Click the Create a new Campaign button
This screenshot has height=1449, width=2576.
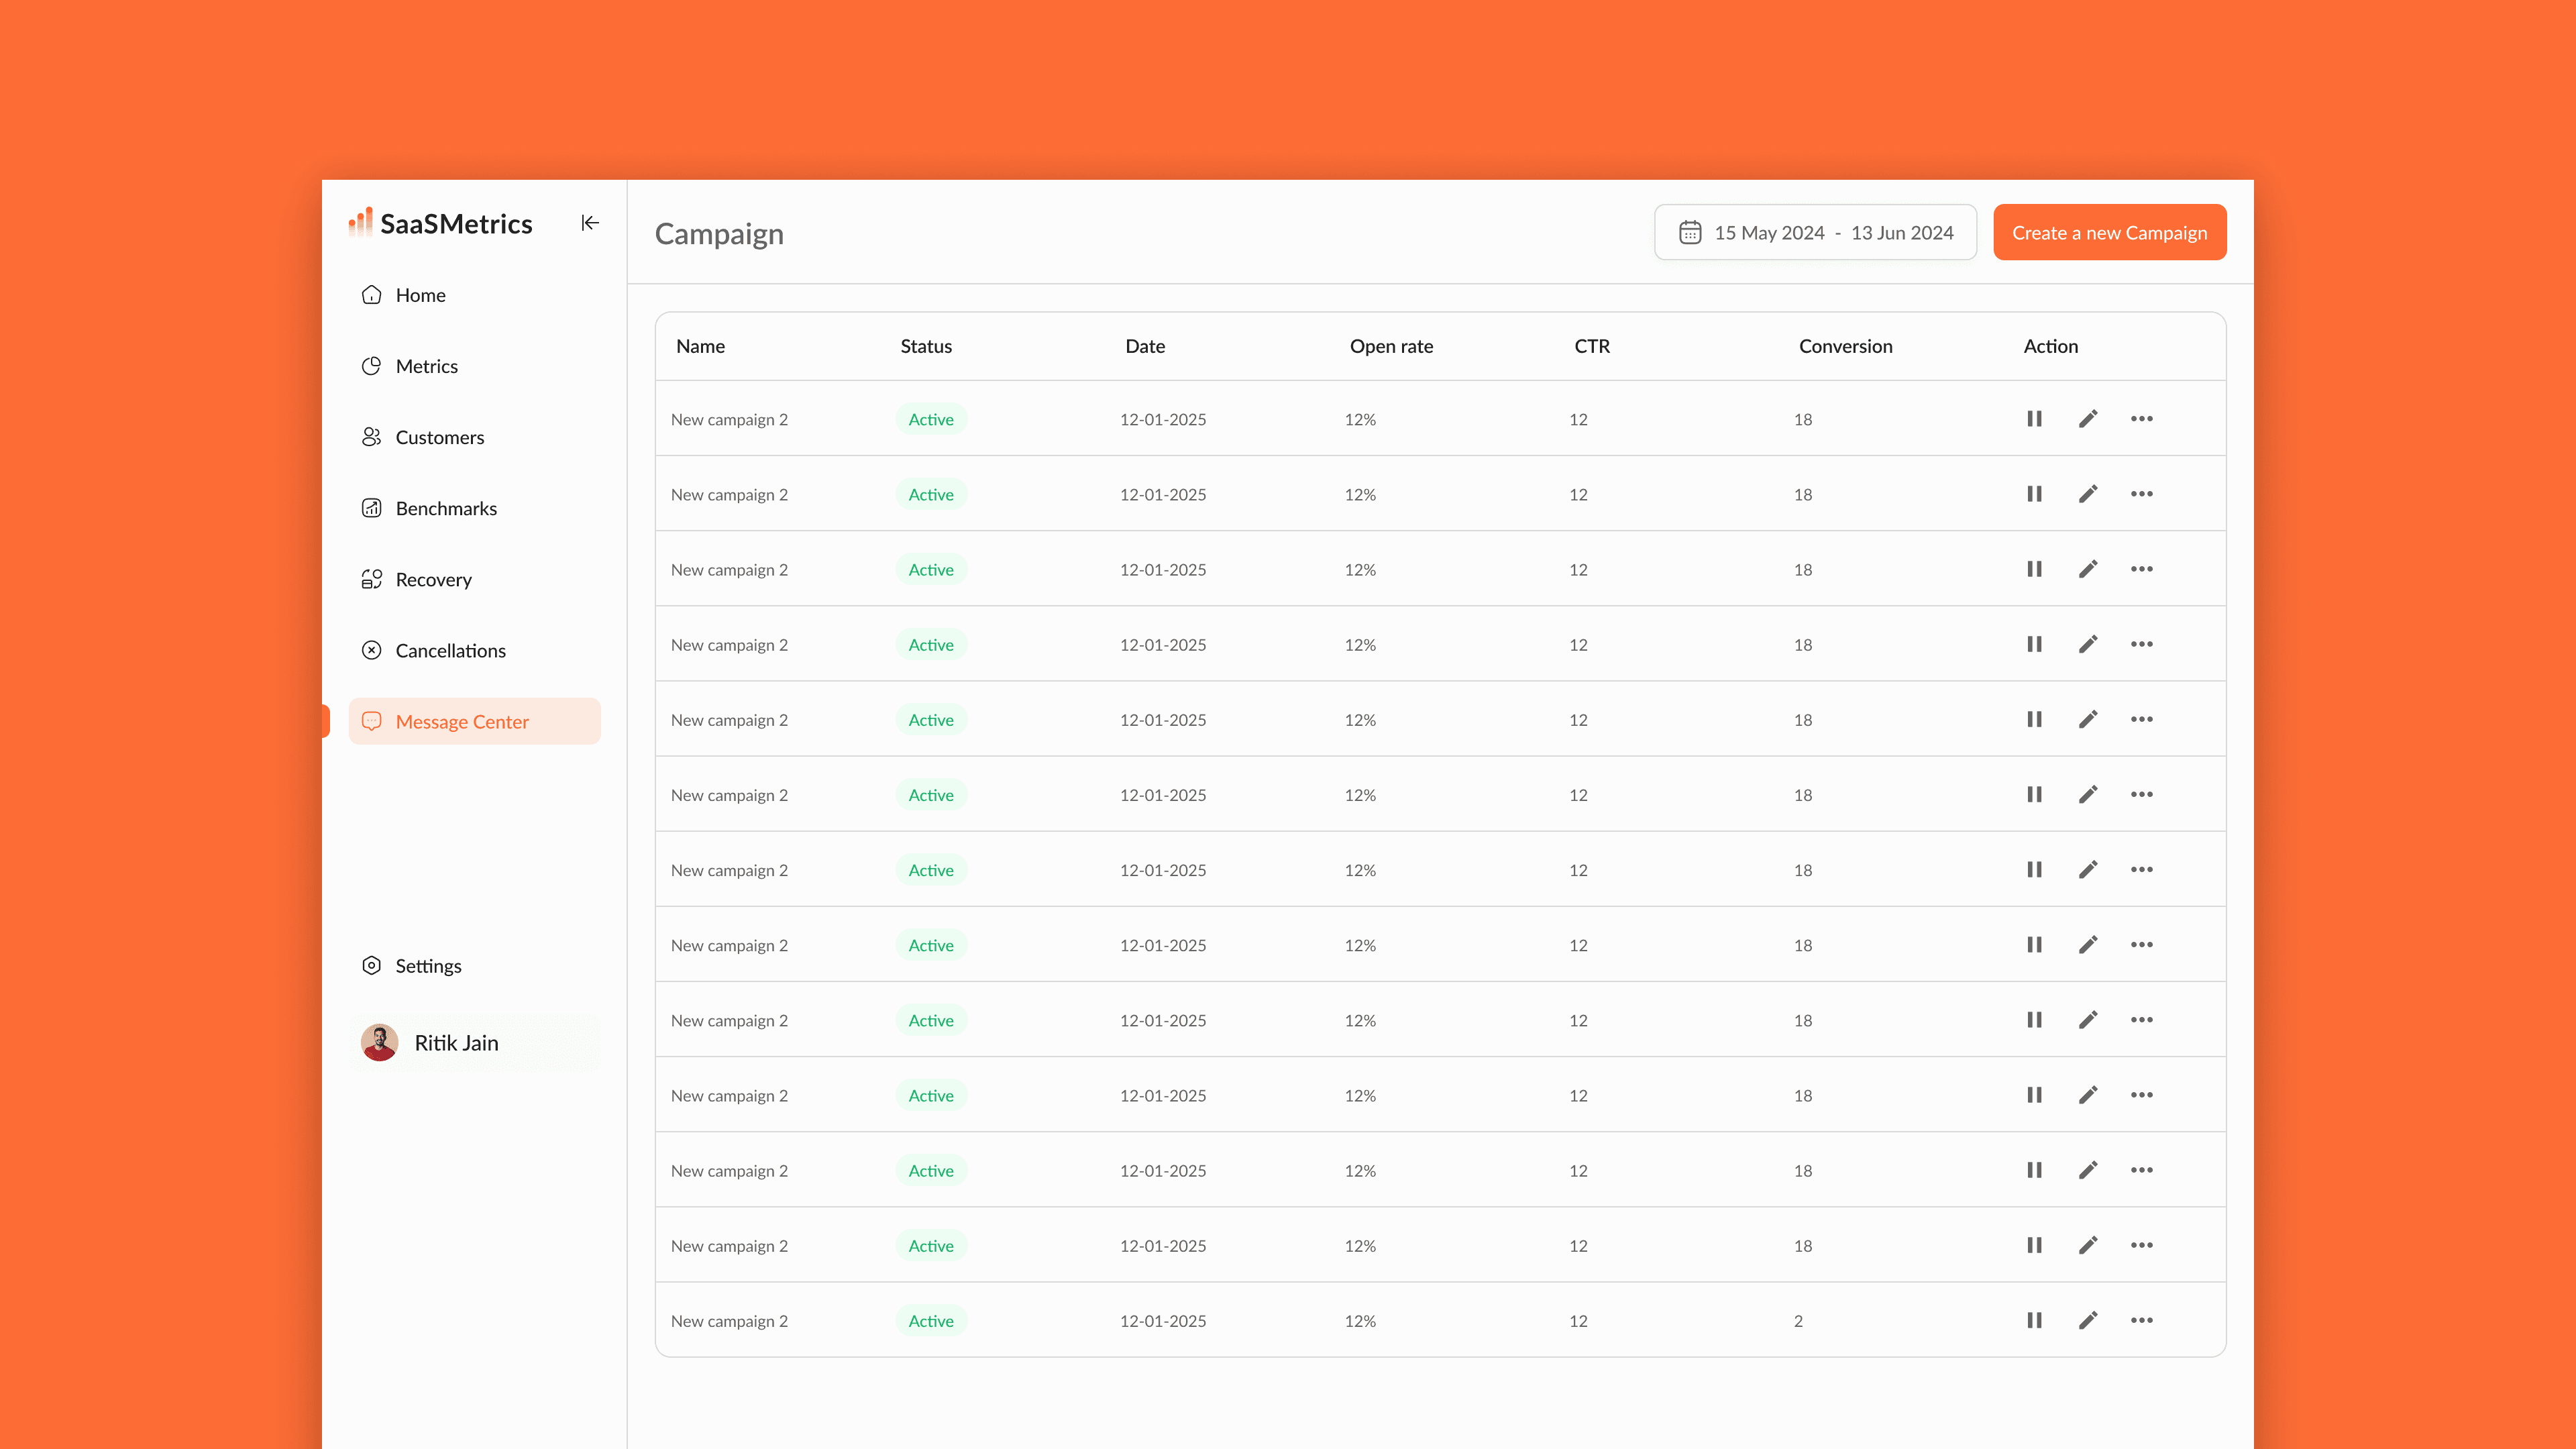[x=2109, y=233]
